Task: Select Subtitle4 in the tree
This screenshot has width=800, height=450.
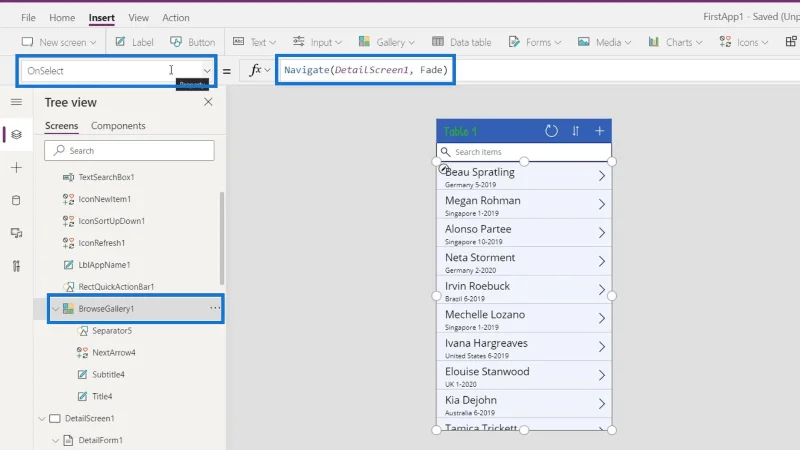Action: click(x=108, y=374)
